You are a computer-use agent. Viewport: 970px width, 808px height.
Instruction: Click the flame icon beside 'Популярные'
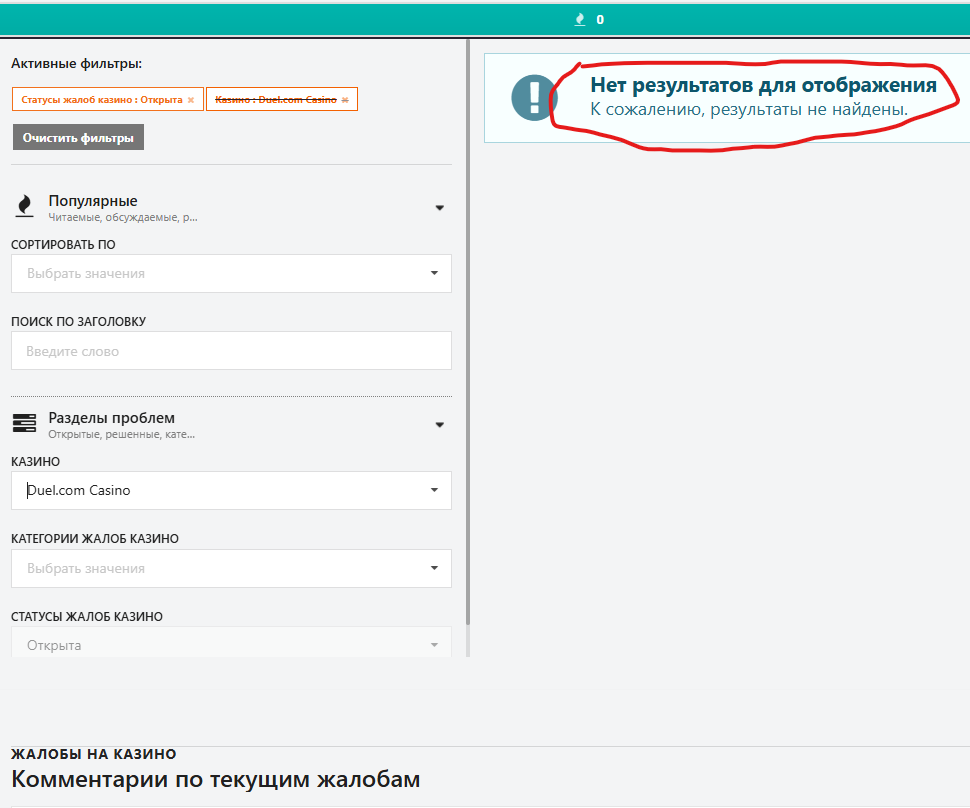coord(24,206)
